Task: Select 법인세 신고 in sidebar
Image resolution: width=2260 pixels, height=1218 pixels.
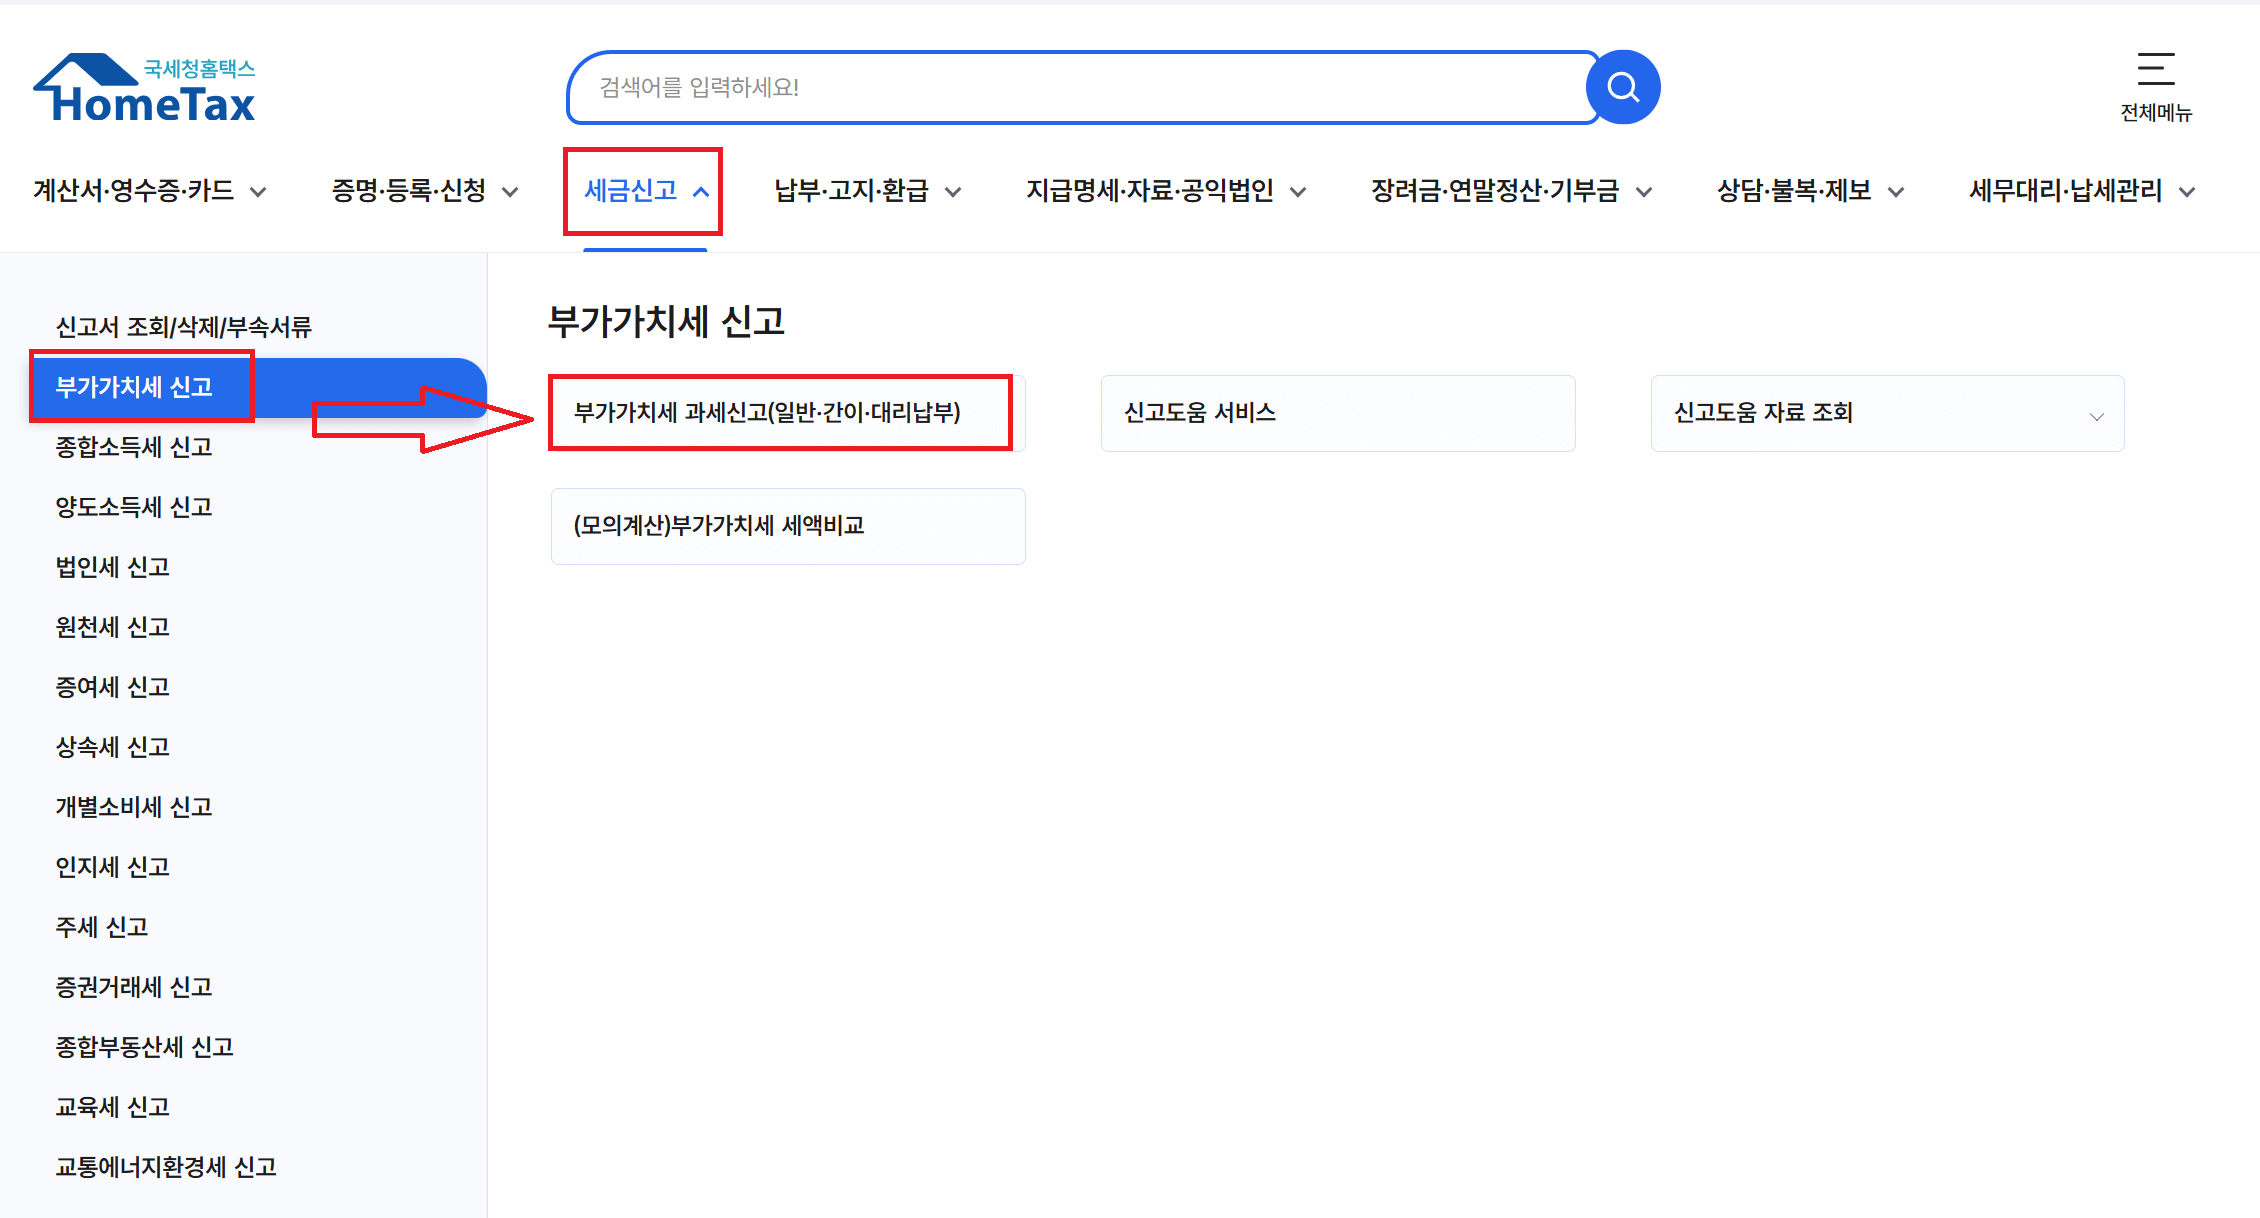Action: point(113,567)
